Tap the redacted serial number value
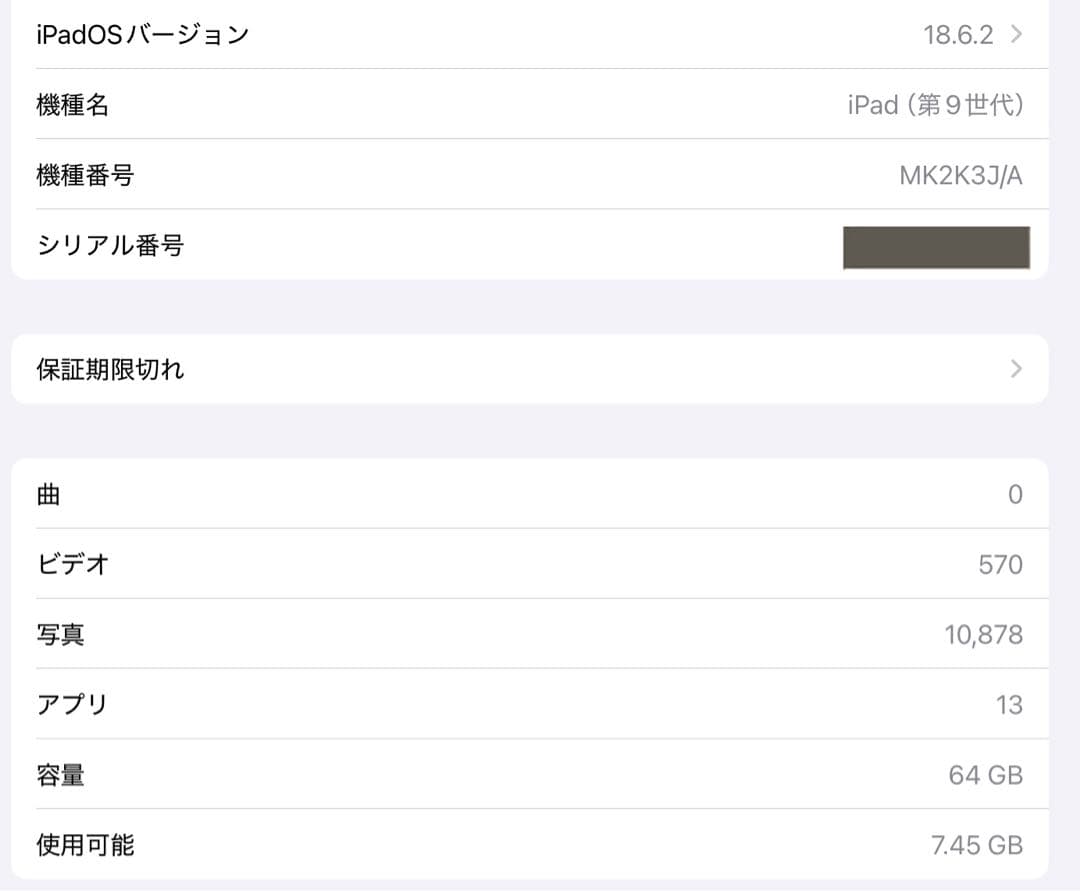The width and height of the screenshot is (1080, 891). click(x=936, y=246)
